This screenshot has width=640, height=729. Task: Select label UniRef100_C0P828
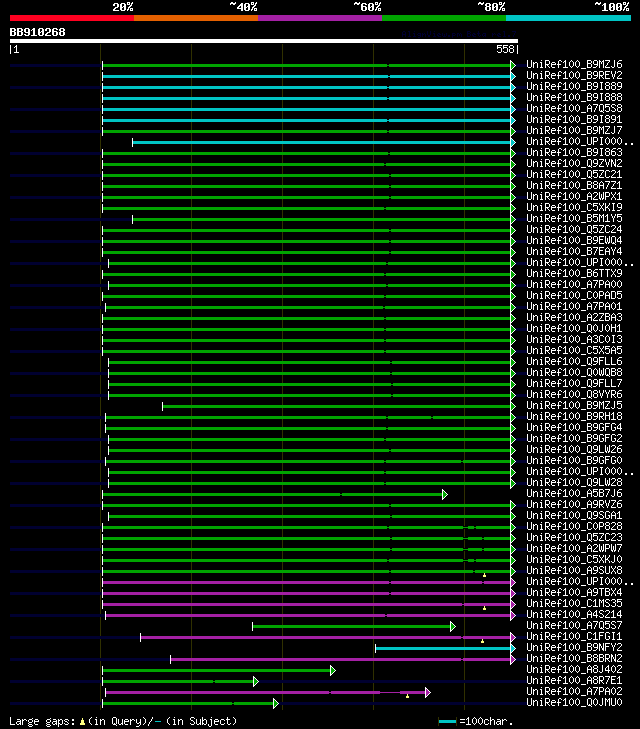[574, 527]
